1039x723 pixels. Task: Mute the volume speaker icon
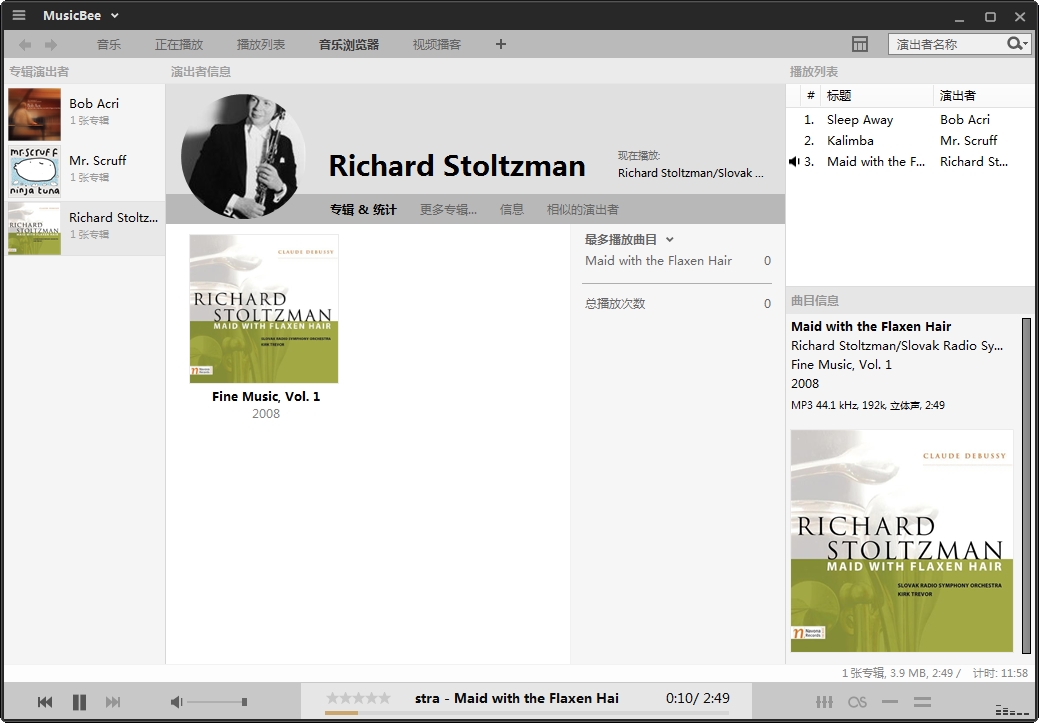coord(176,702)
